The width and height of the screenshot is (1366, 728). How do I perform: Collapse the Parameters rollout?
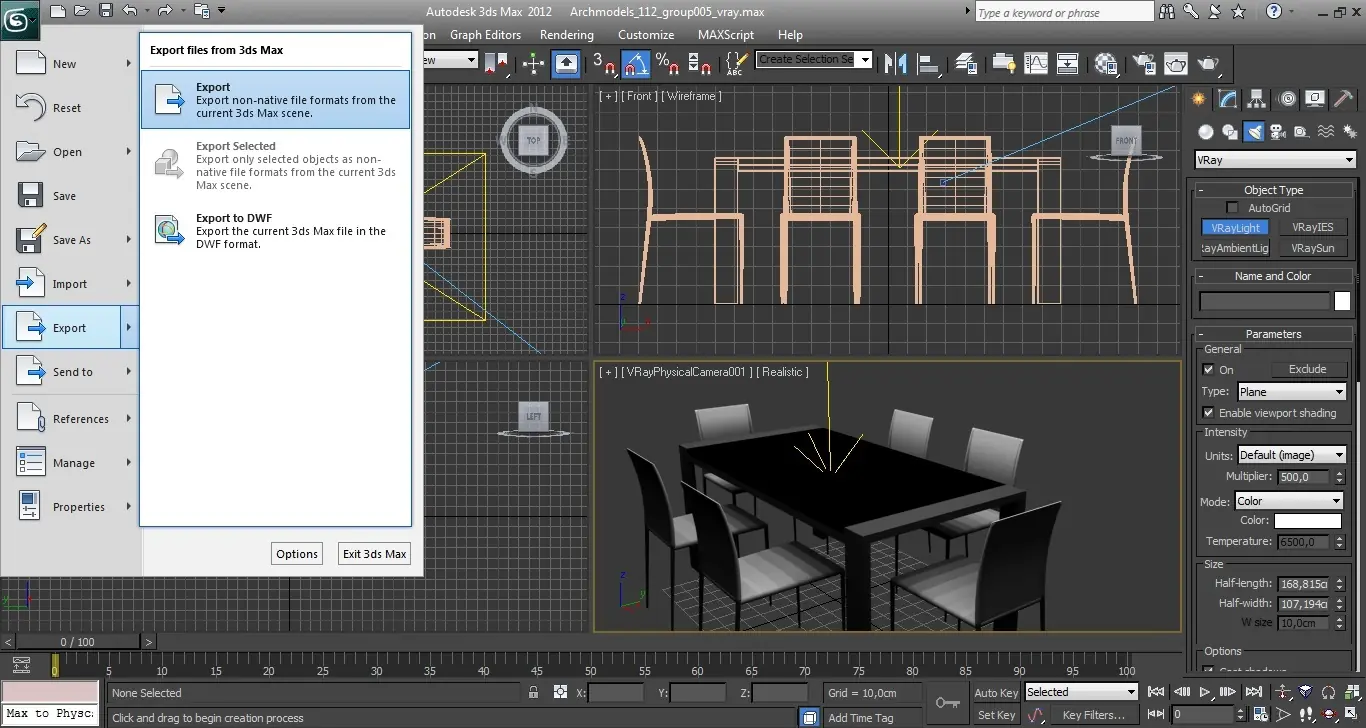(1273, 334)
